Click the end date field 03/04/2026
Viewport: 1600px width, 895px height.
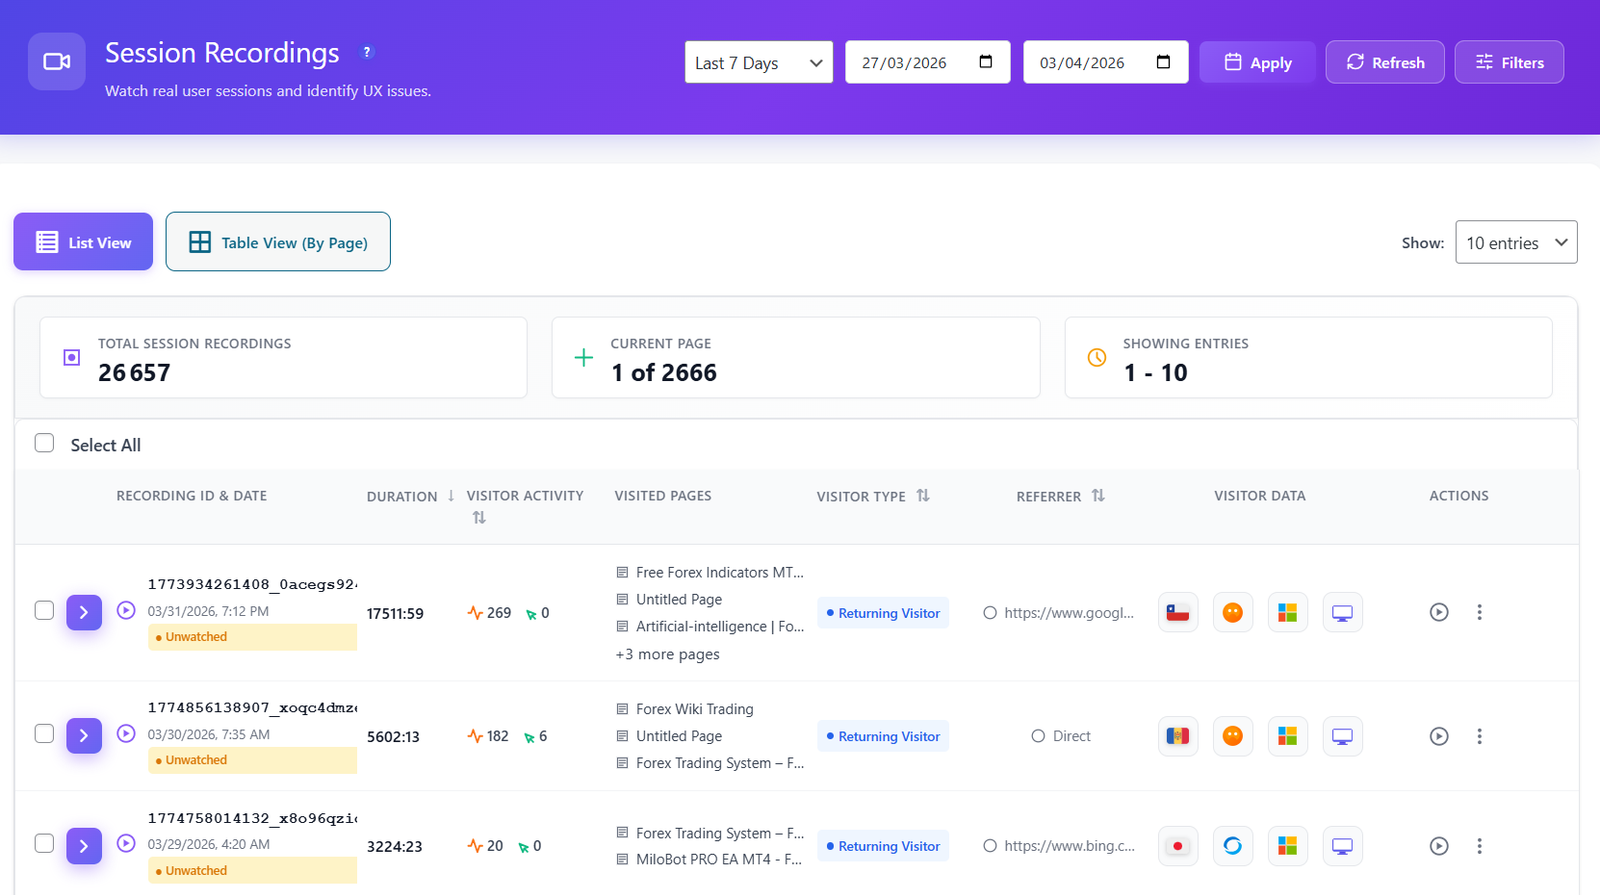pyautogui.click(x=1106, y=62)
